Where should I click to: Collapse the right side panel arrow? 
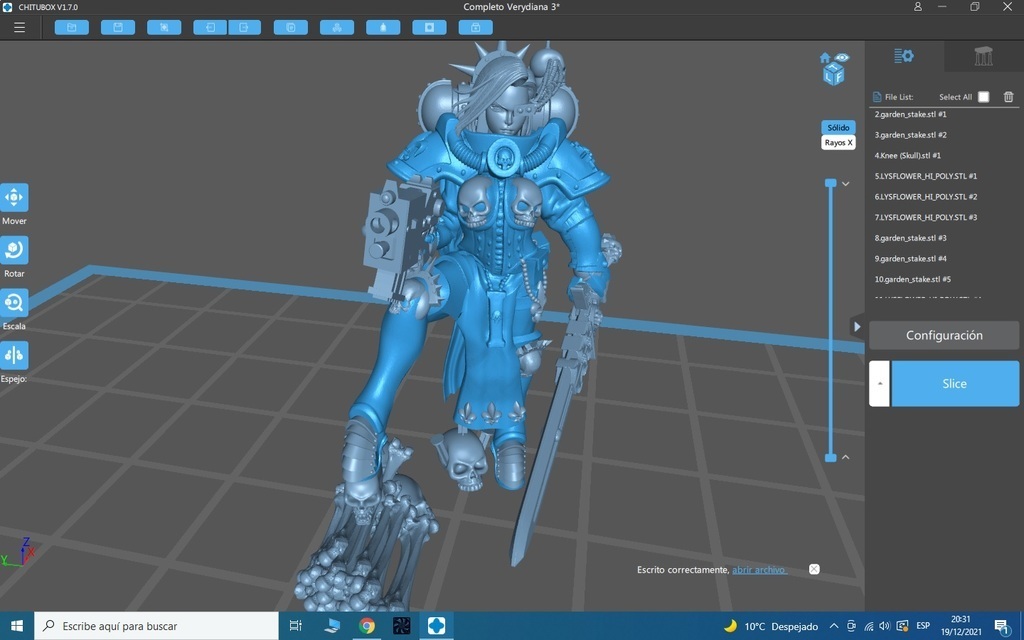point(857,327)
